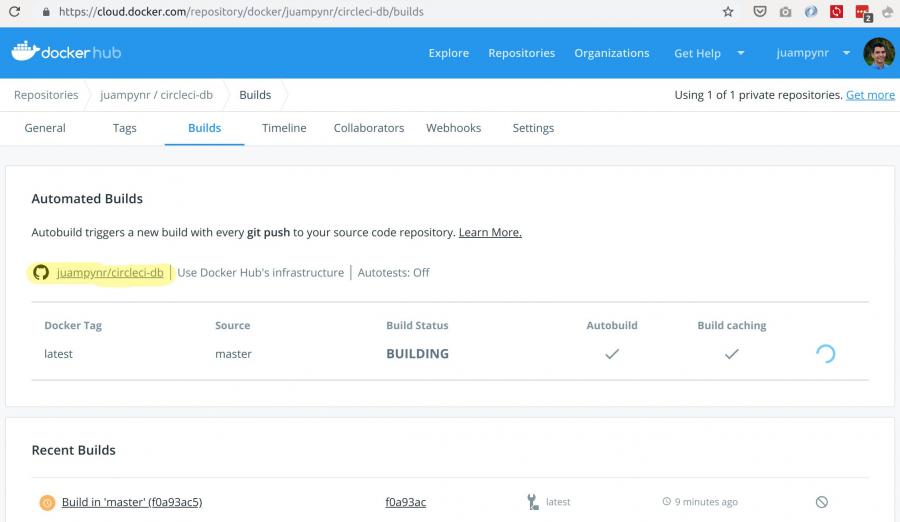This screenshot has width=900, height=522.
Task: Open the f0a93ac commit link
Action: 406,502
